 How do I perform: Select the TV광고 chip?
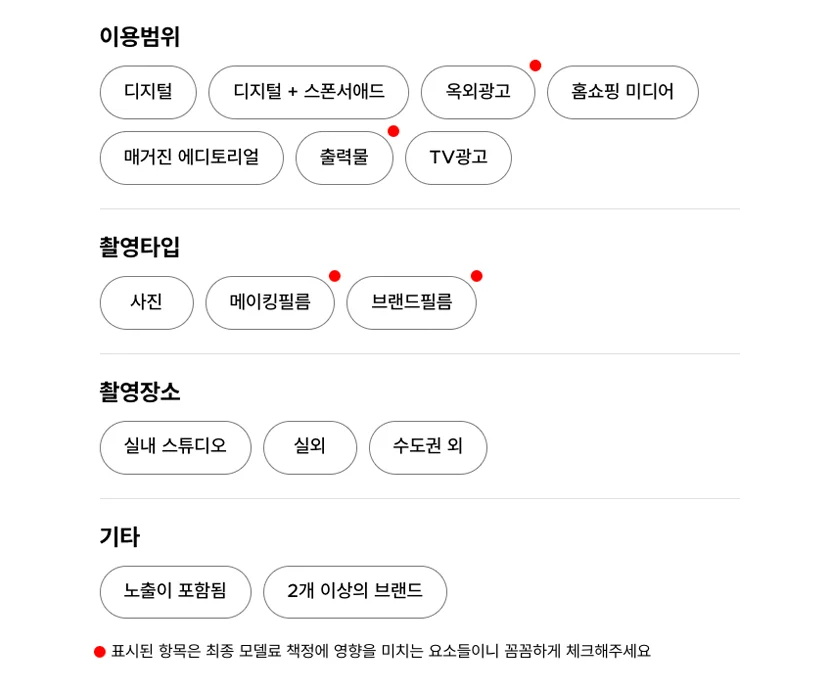tap(458, 158)
